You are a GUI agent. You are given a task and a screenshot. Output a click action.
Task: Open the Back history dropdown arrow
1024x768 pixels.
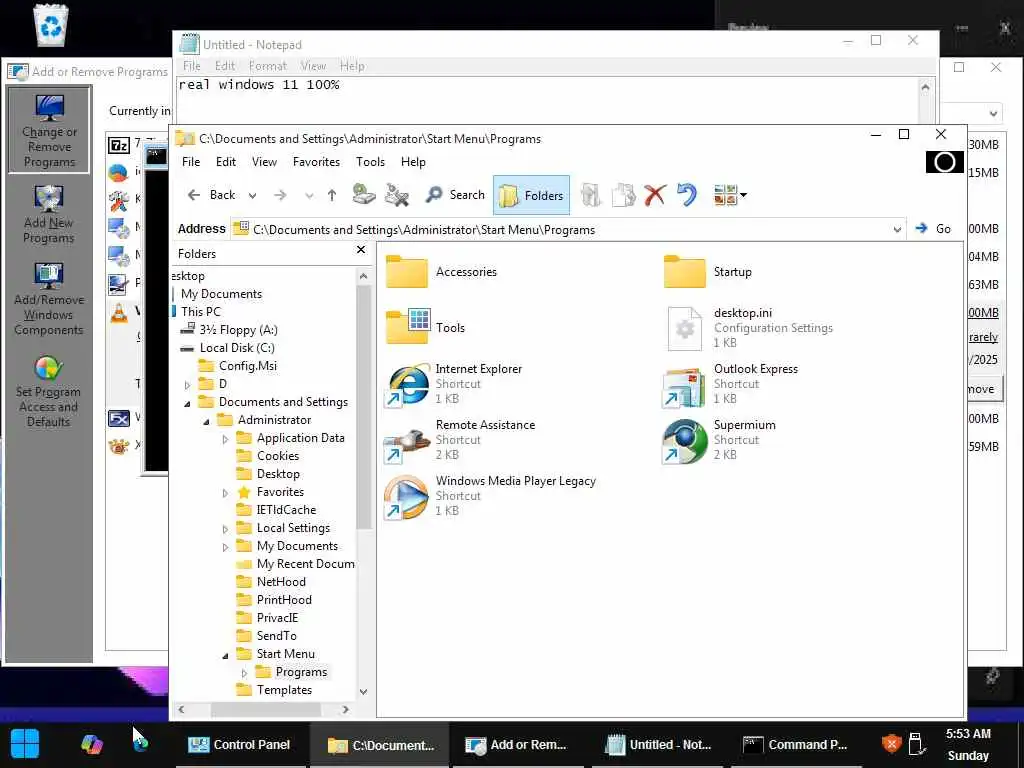click(x=252, y=195)
